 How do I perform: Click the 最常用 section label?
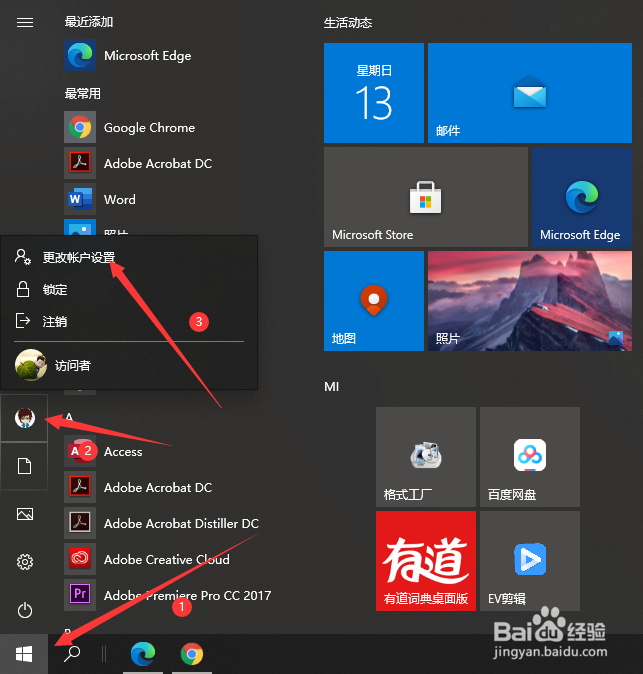[x=83, y=93]
